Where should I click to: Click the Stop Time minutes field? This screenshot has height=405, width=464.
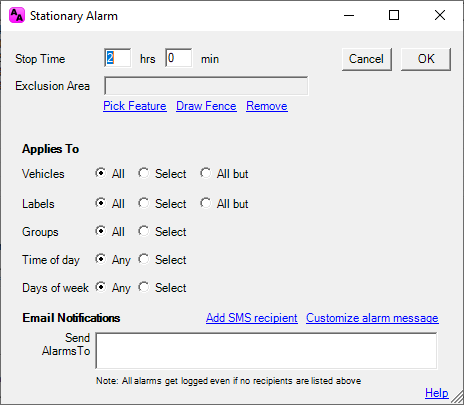point(179,58)
